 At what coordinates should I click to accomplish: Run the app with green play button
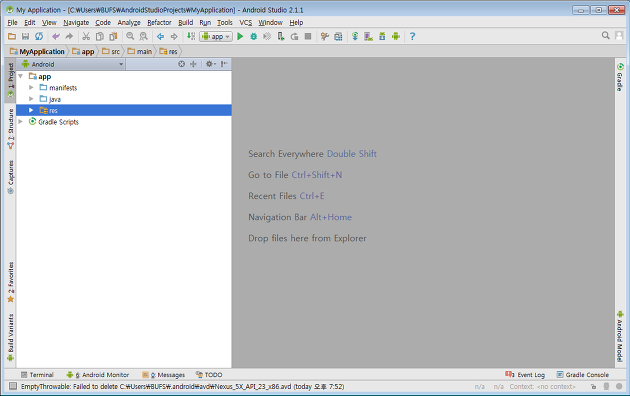click(x=240, y=37)
